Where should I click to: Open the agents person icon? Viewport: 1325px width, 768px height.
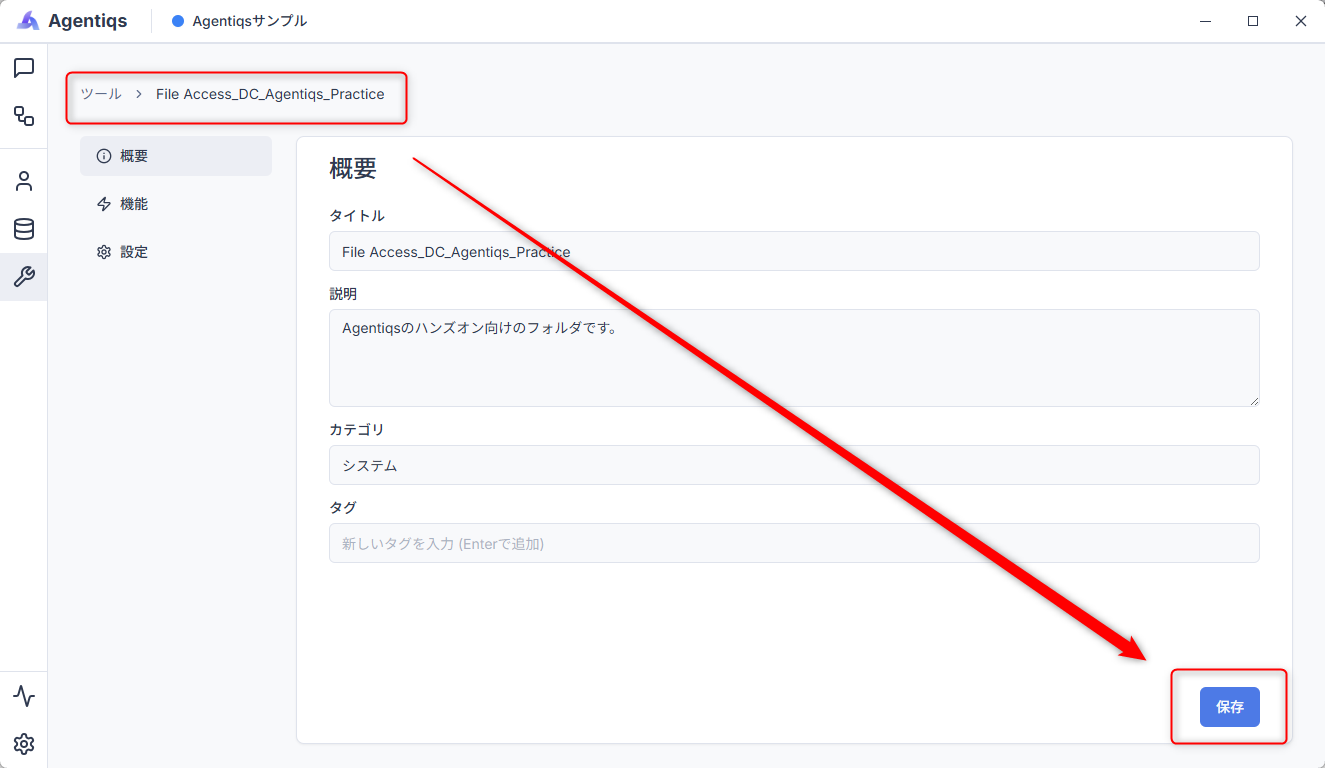[x=24, y=181]
